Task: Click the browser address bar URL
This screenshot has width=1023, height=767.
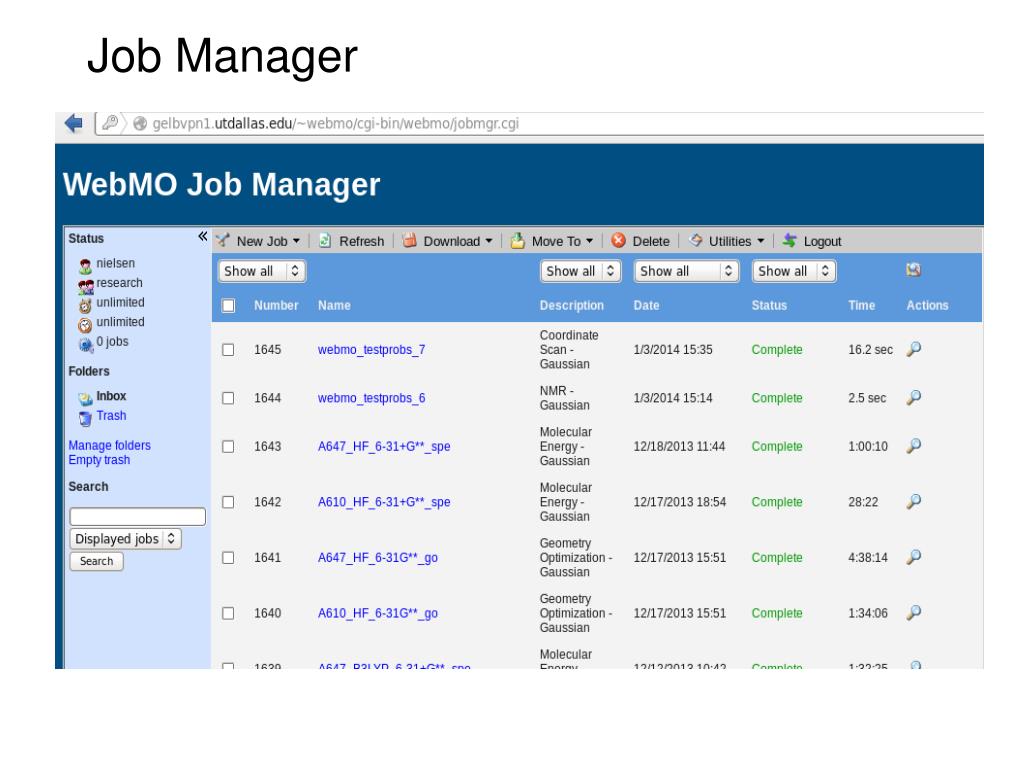Action: click(335, 123)
